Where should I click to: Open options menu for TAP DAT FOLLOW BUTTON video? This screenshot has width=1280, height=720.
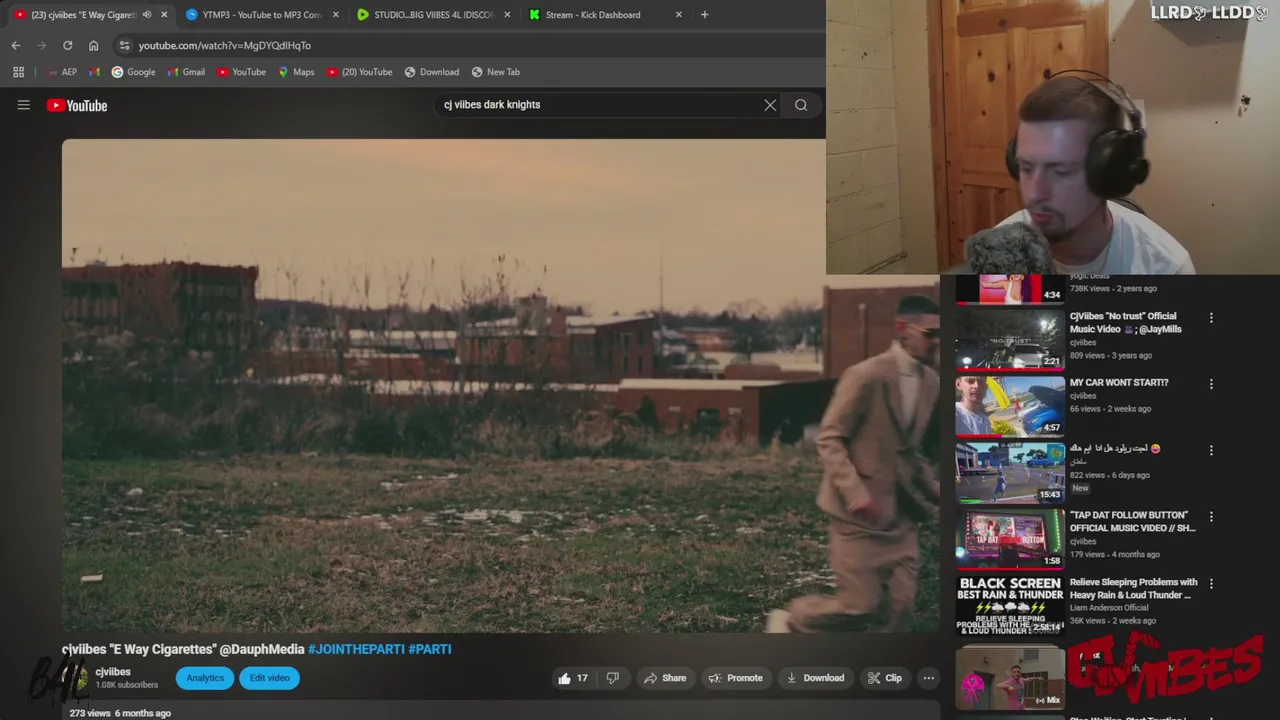coord(1211,517)
